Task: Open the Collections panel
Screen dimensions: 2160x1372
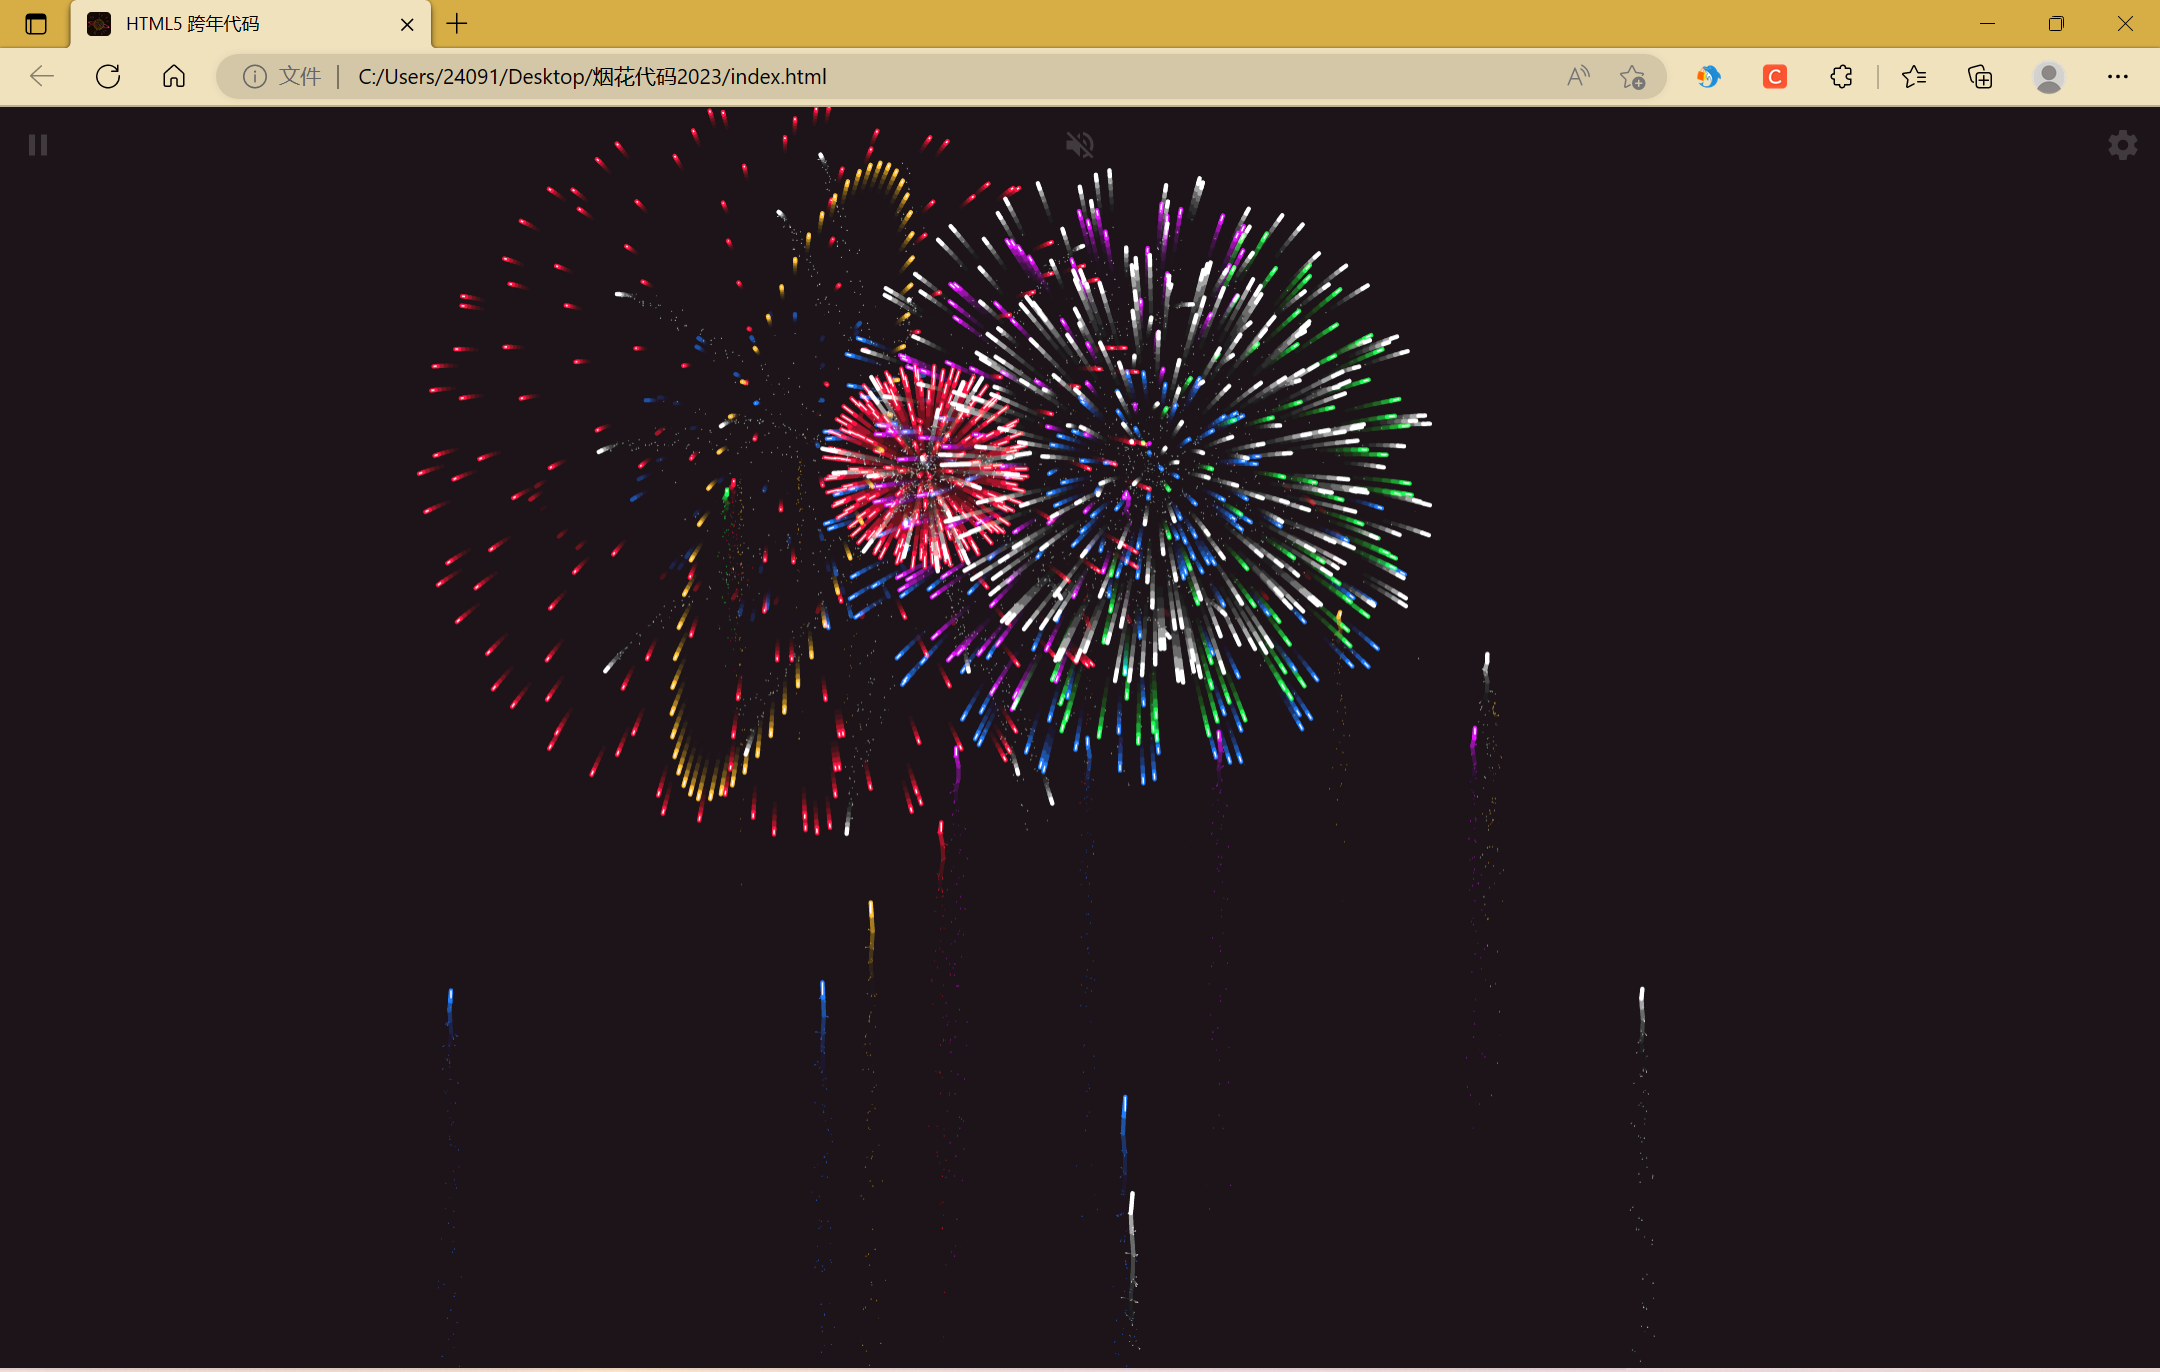Action: 1980,76
